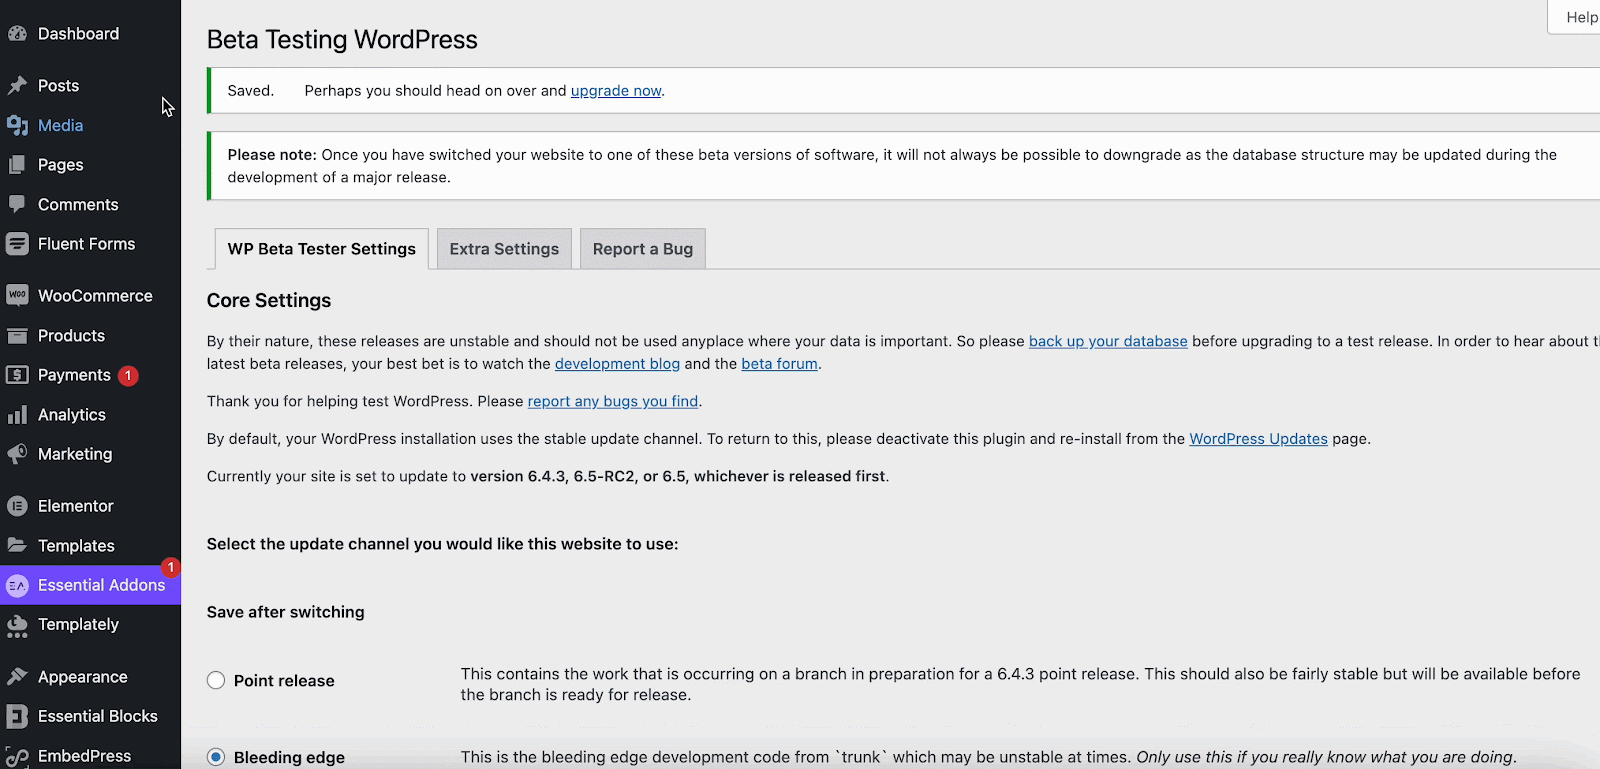Click the Appearance paintbrush icon
The width and height of the screenshot is (1600, 769).
coord(17,677)
